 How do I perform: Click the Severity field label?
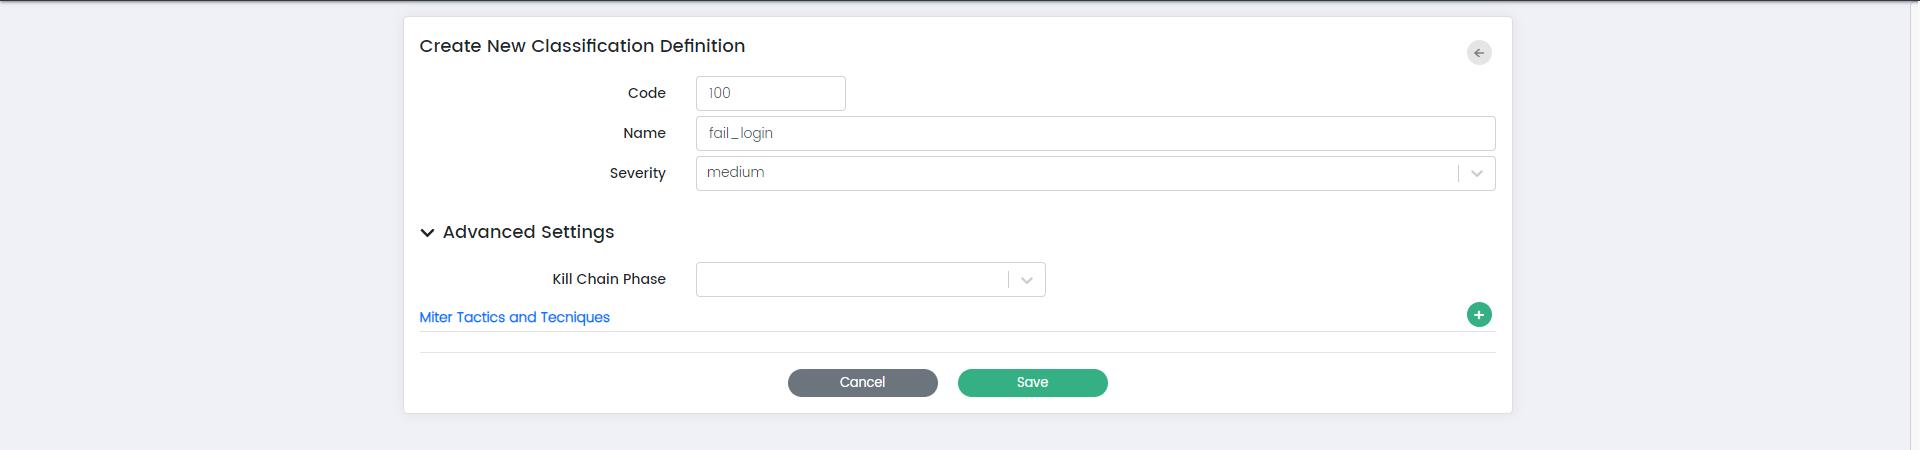point(637,173)
